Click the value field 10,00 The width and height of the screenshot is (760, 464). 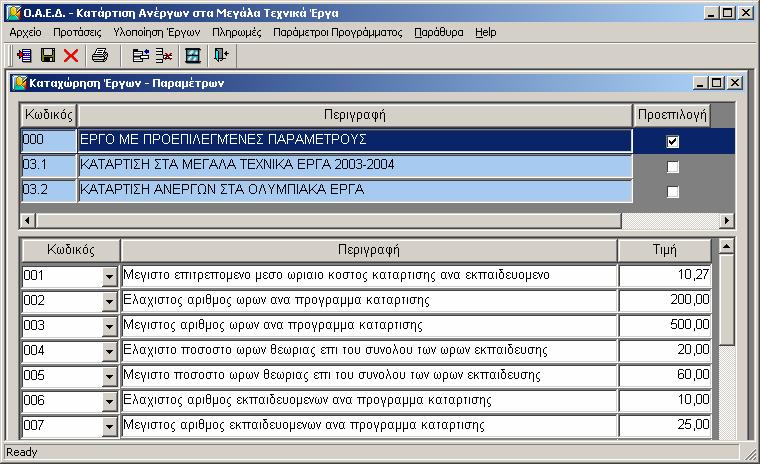pos(665,400)
